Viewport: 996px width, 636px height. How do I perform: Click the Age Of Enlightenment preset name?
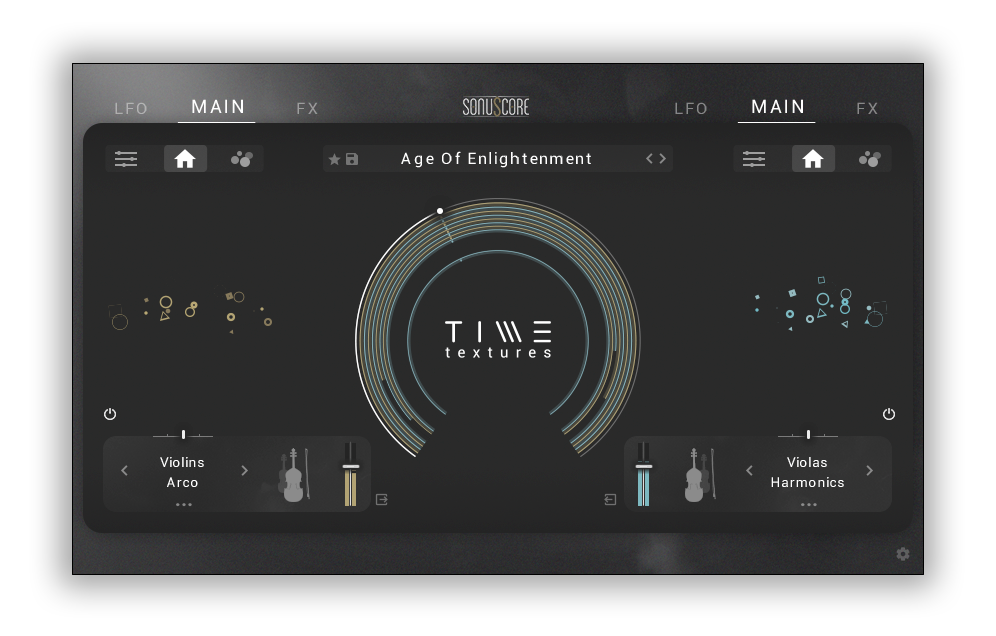[497, 158]
